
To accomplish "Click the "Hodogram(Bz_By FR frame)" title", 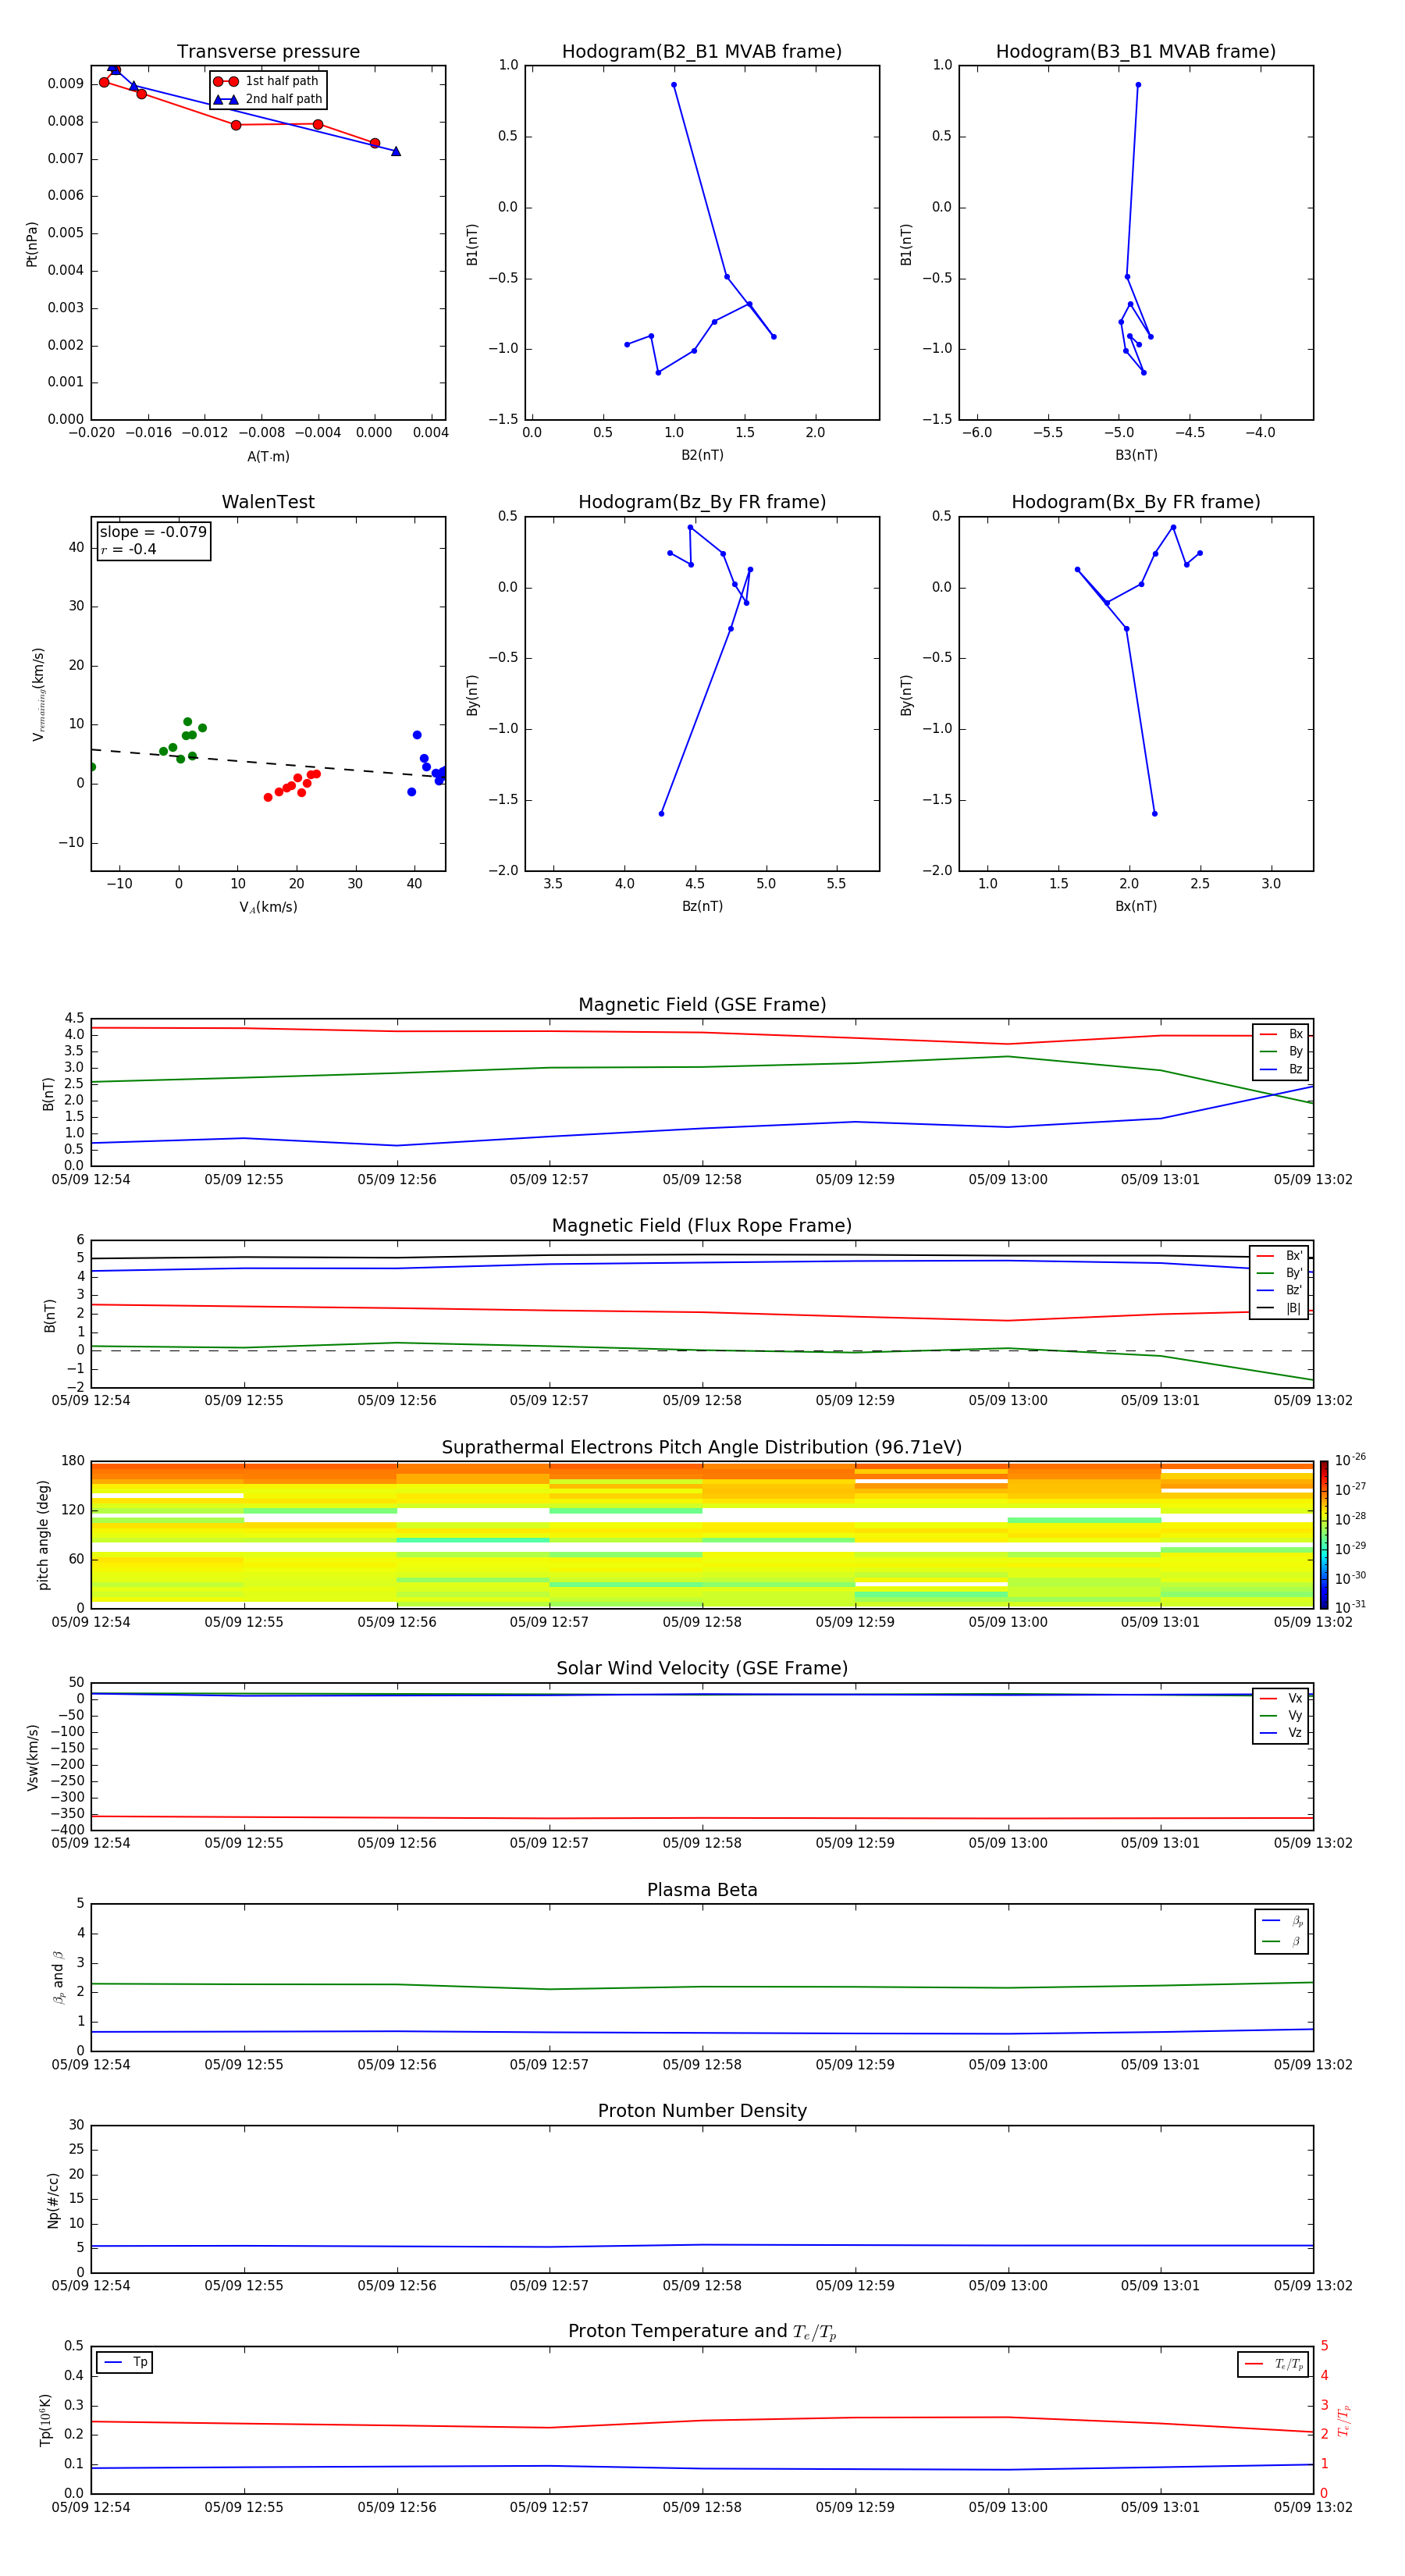I will 702,502.
